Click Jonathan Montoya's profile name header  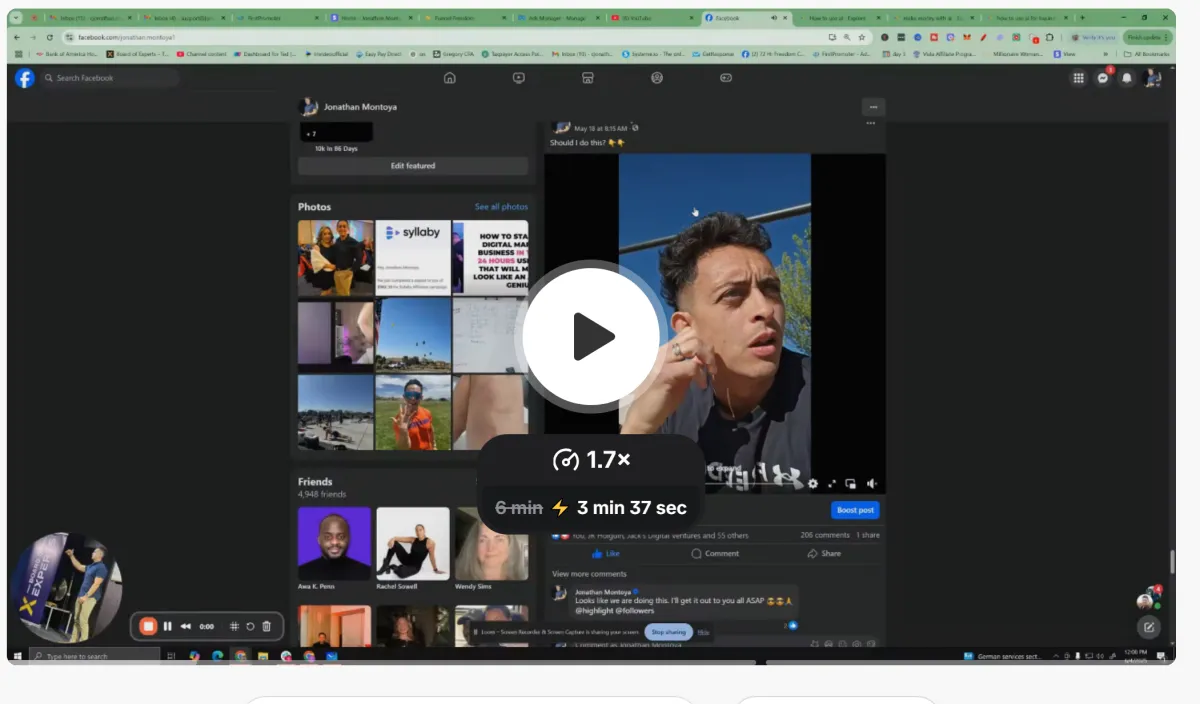pyautogui.click(x=360, y=107)
